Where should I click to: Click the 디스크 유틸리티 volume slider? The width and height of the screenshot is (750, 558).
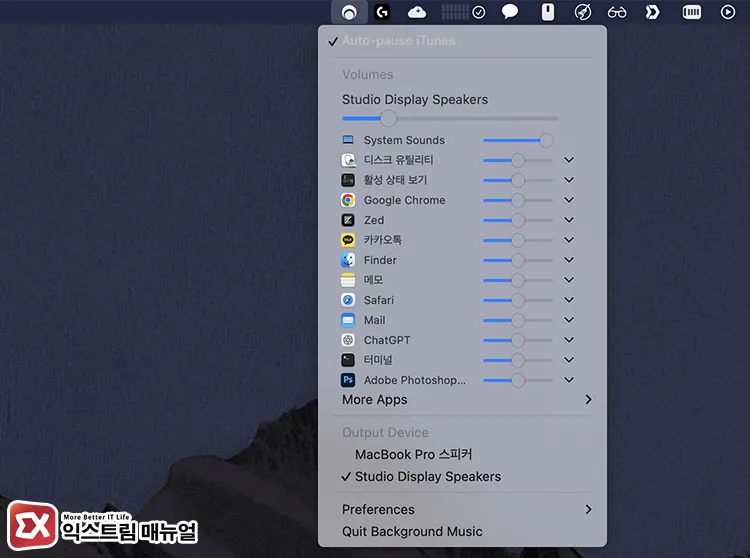pos(518,160)
